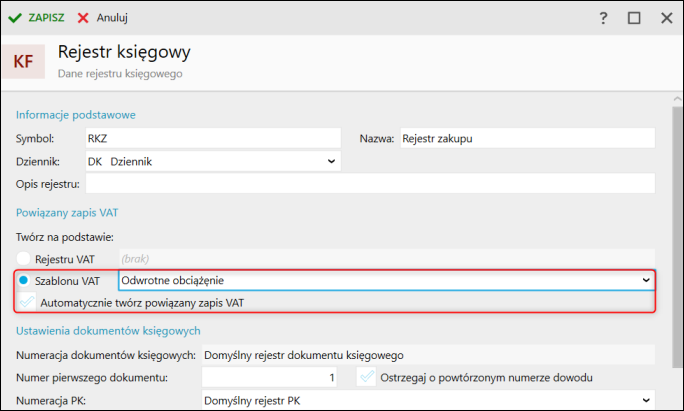Click the Numer pierwszego dokumentu field

270,377
